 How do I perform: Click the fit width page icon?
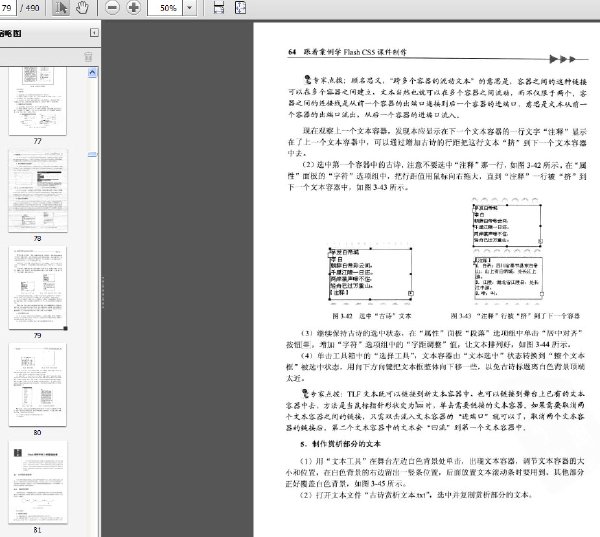tap(218, 8)
